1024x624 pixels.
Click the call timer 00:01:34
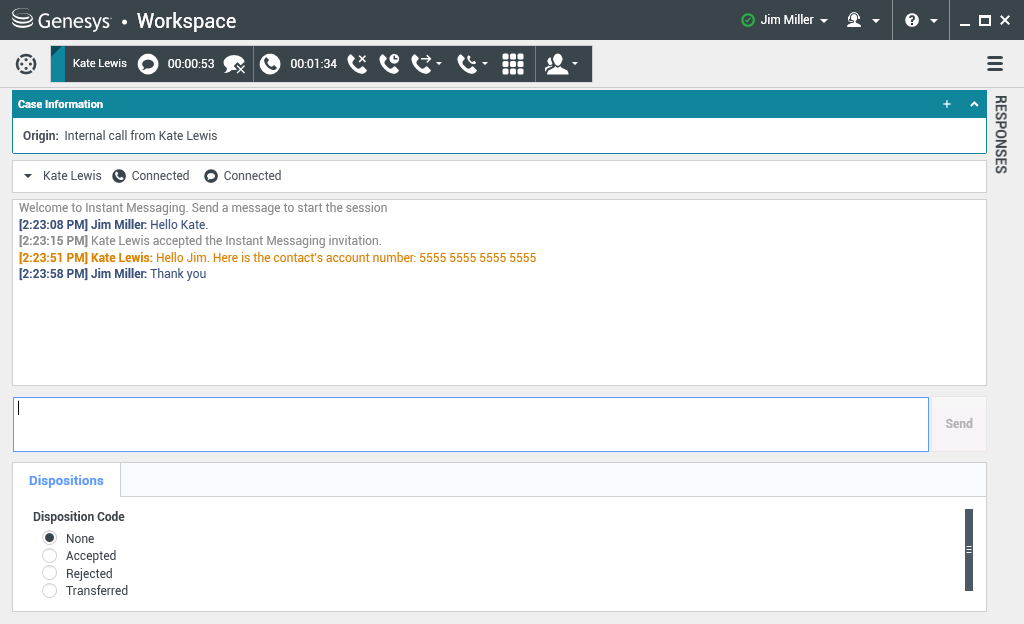click(313, 64)
